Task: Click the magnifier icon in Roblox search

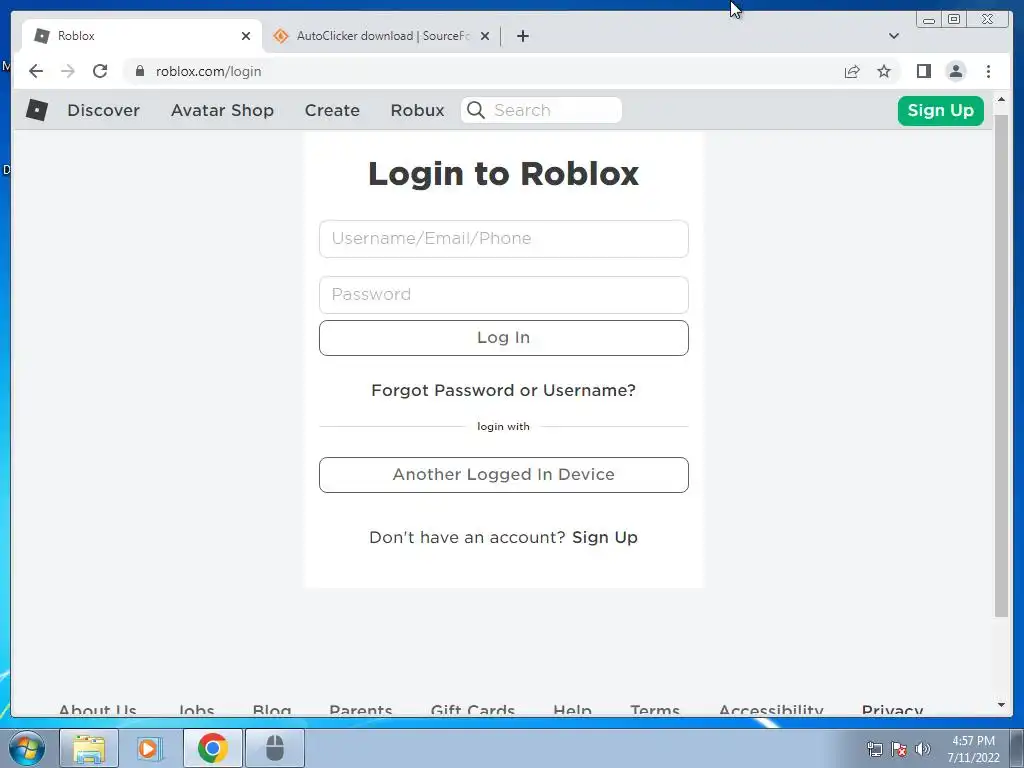Action: click(x=476, y=110)
